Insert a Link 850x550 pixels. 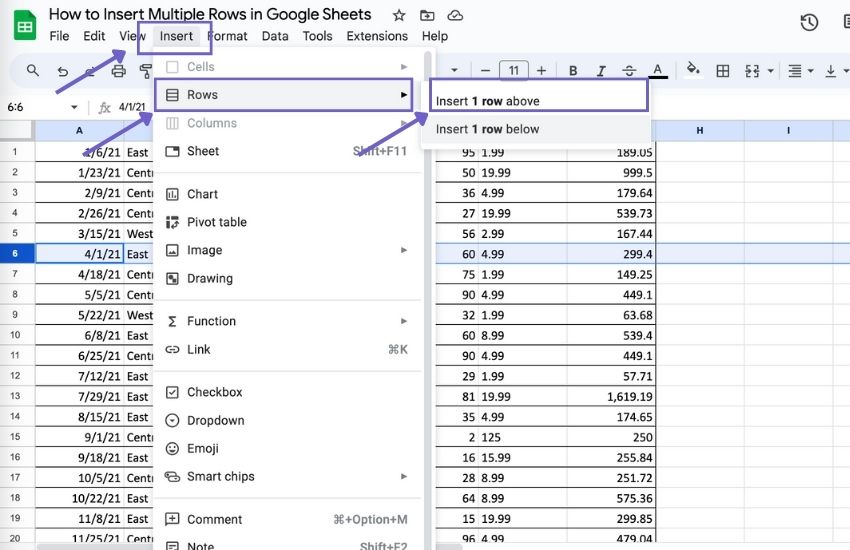[x=287, y=350]
